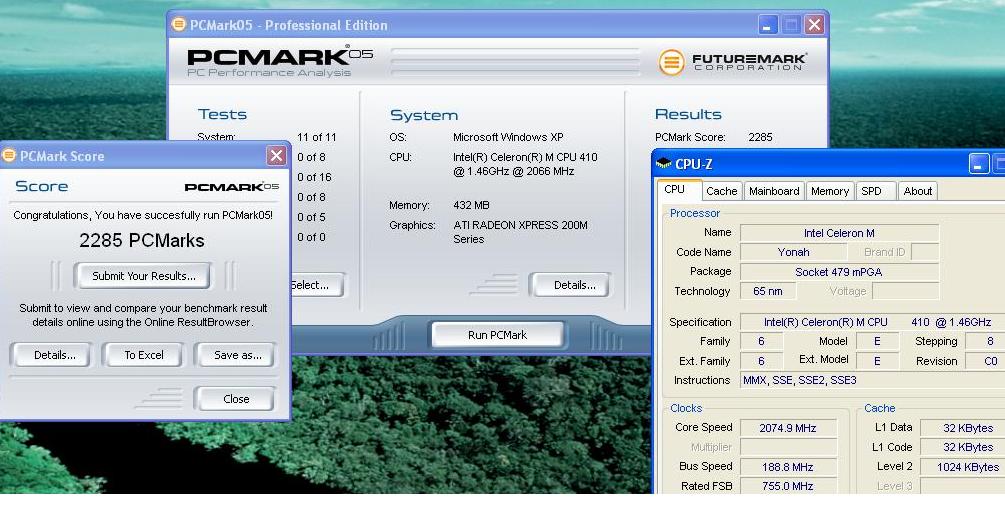
Task: Click CPU-Z Name field Intel Celeron M
Action: [839, 233]
